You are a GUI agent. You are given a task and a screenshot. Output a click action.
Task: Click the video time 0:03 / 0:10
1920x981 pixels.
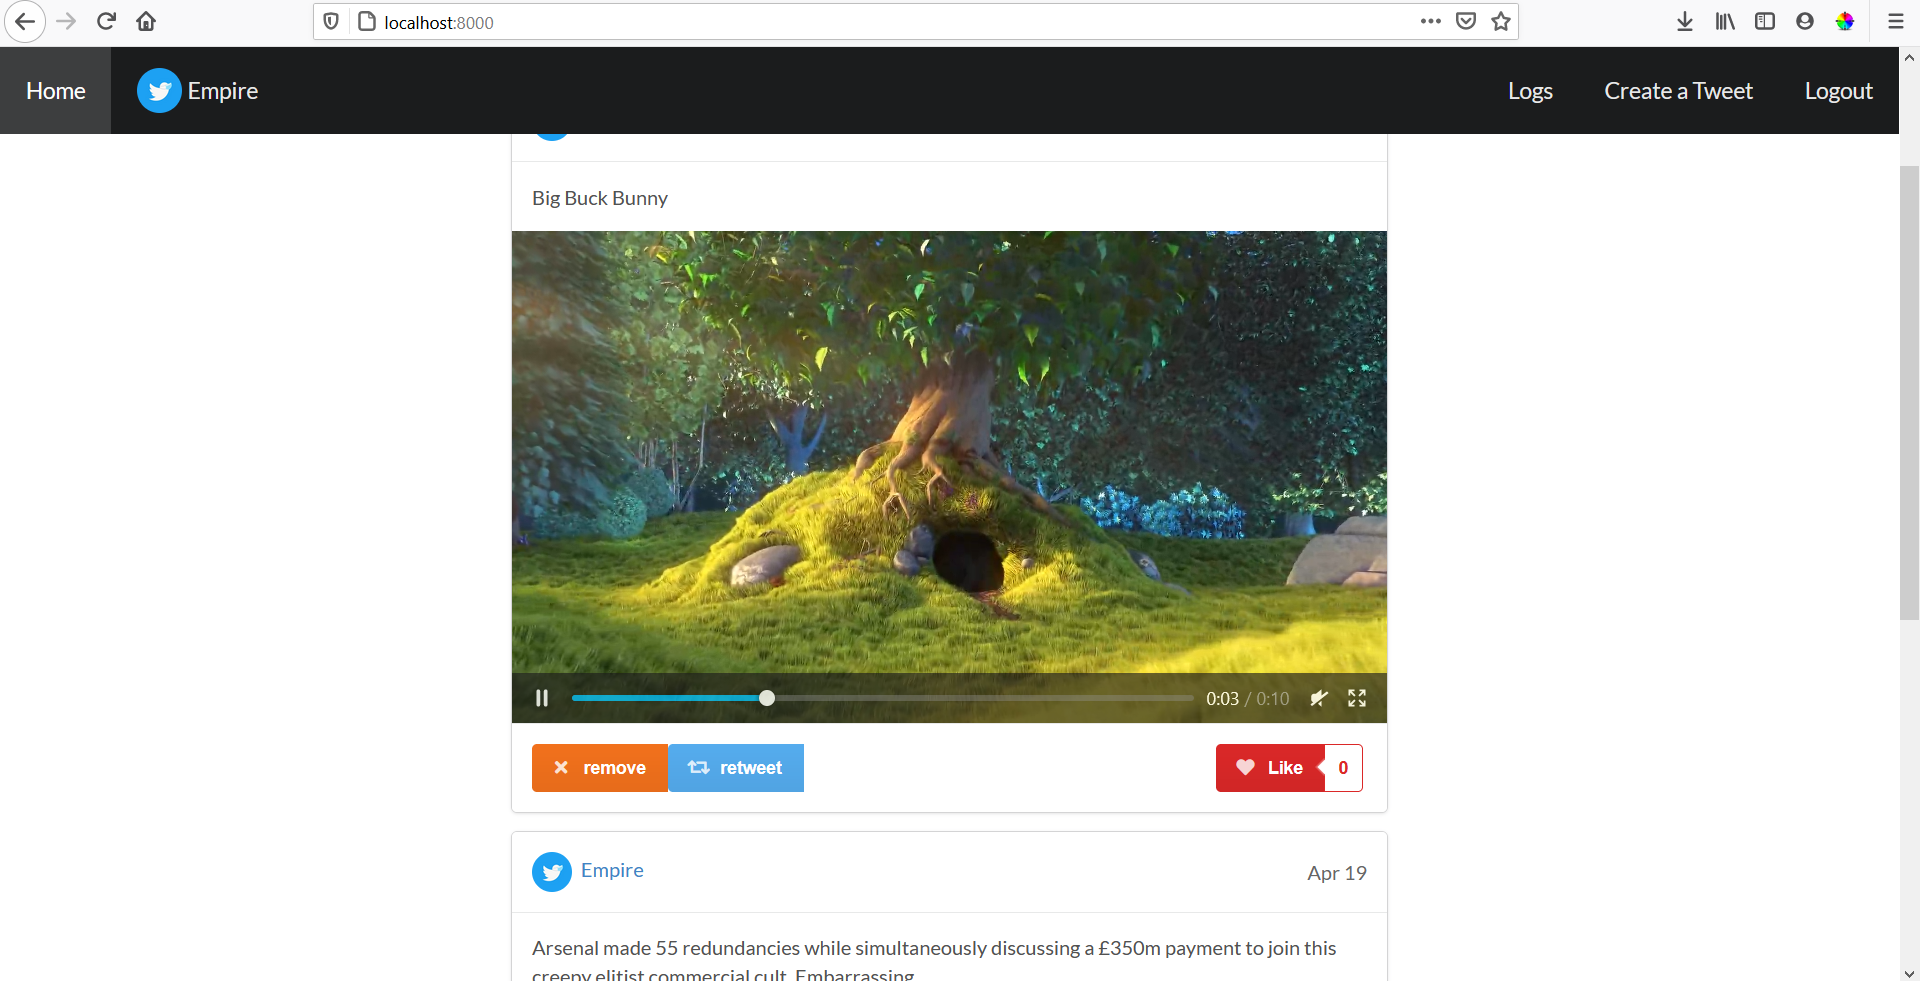pos(1247,699)
